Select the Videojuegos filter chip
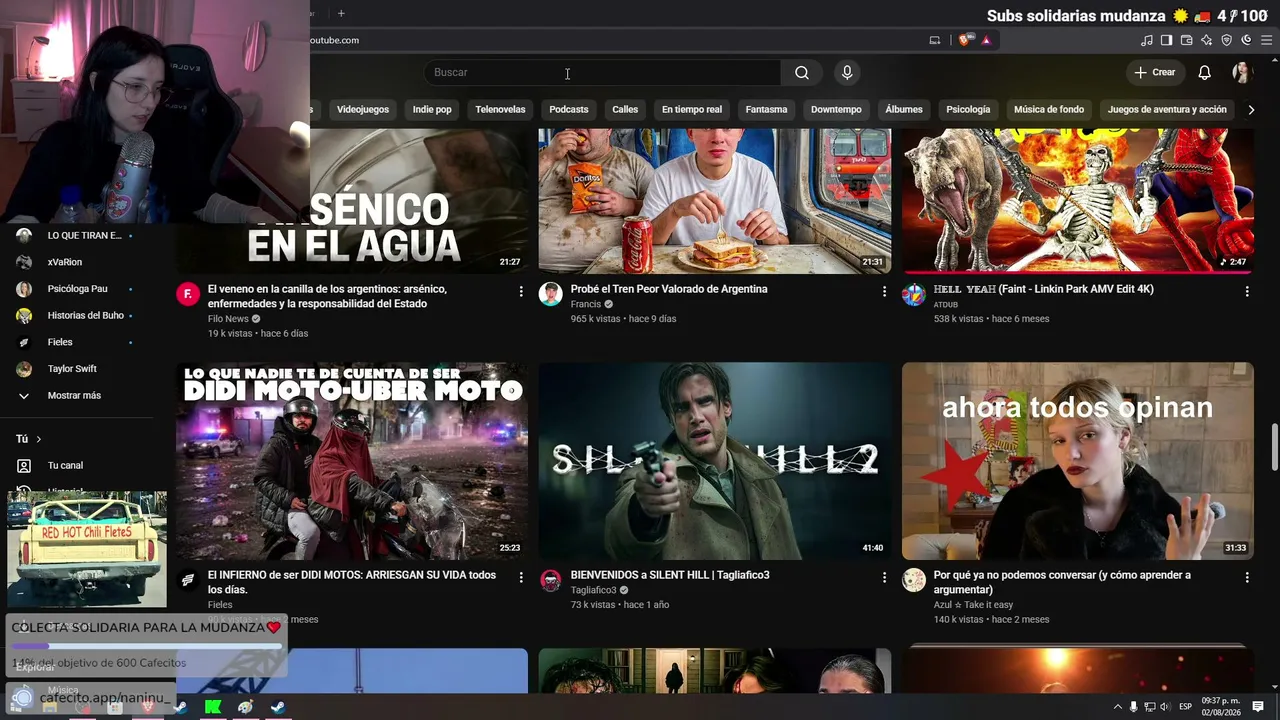The width and height of the screenshot is (1280, 720). (363, 110)
